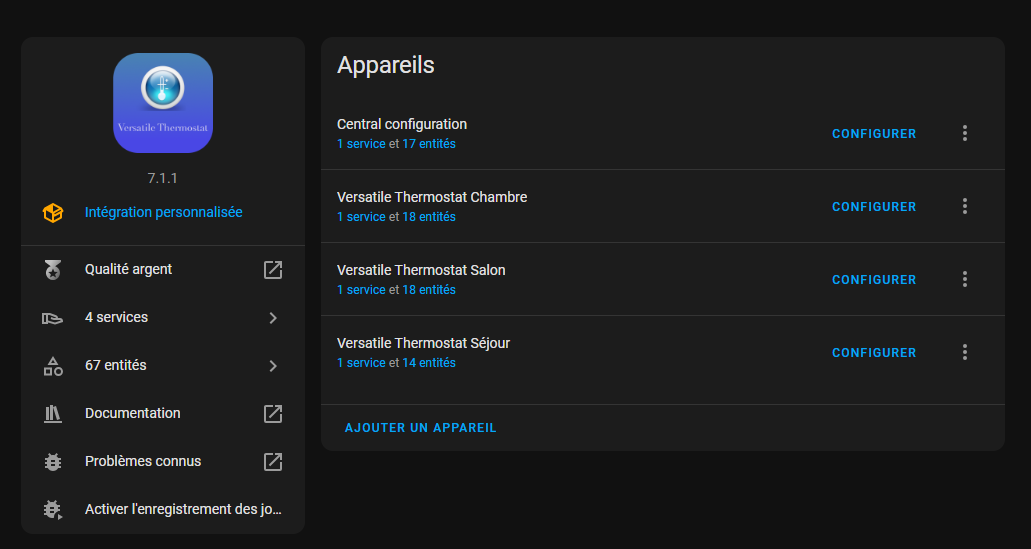The image size is (1031, 549).
Task: Configure the Central configuration device
Action: 874,133
